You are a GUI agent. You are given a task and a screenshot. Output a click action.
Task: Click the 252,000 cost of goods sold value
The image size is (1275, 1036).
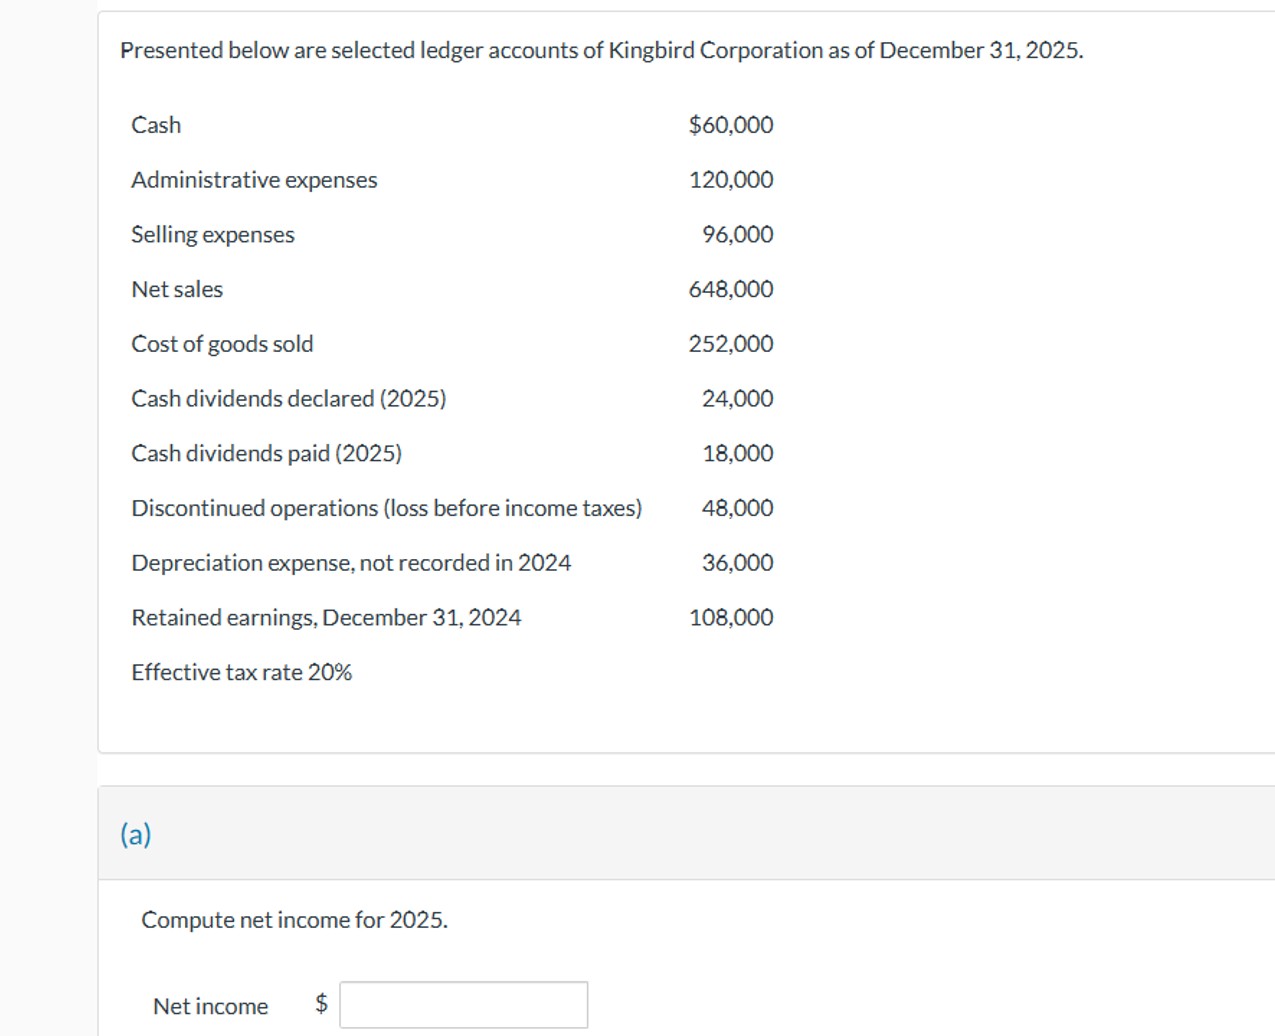coord(729,343)
